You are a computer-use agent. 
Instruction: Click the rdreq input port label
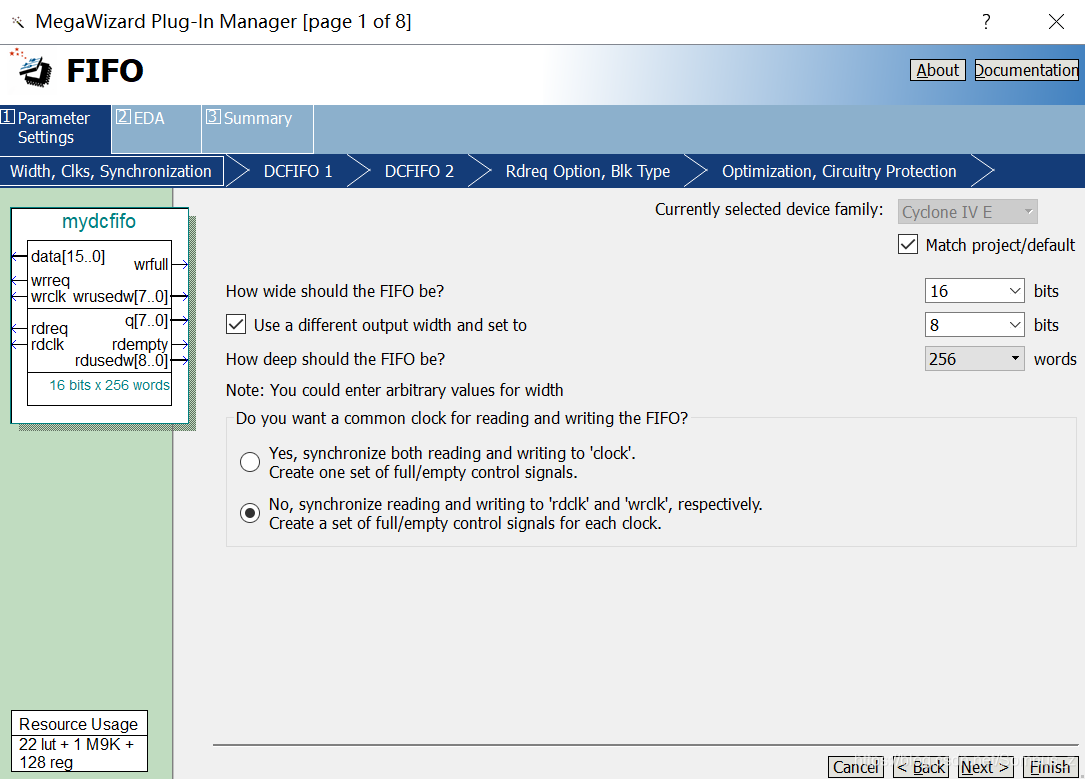tap(49, 328)
